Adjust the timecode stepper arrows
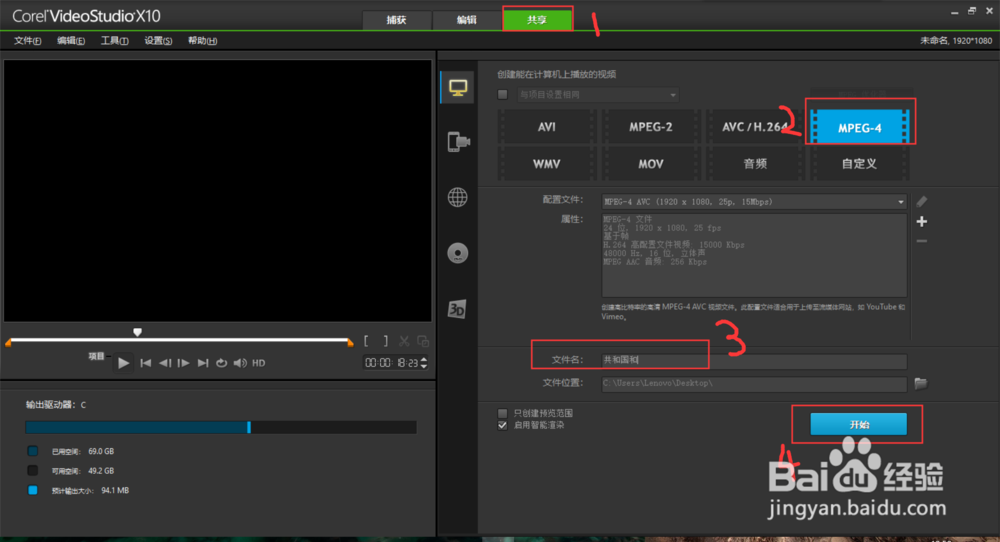This screenshot has width=1000, height=542. click(423, 363)
